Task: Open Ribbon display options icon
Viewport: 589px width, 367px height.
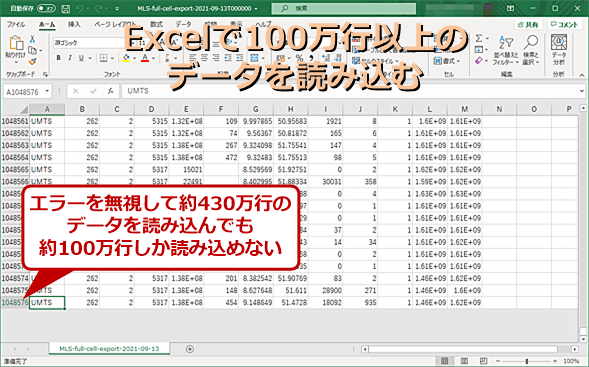Action: point(510,8)
